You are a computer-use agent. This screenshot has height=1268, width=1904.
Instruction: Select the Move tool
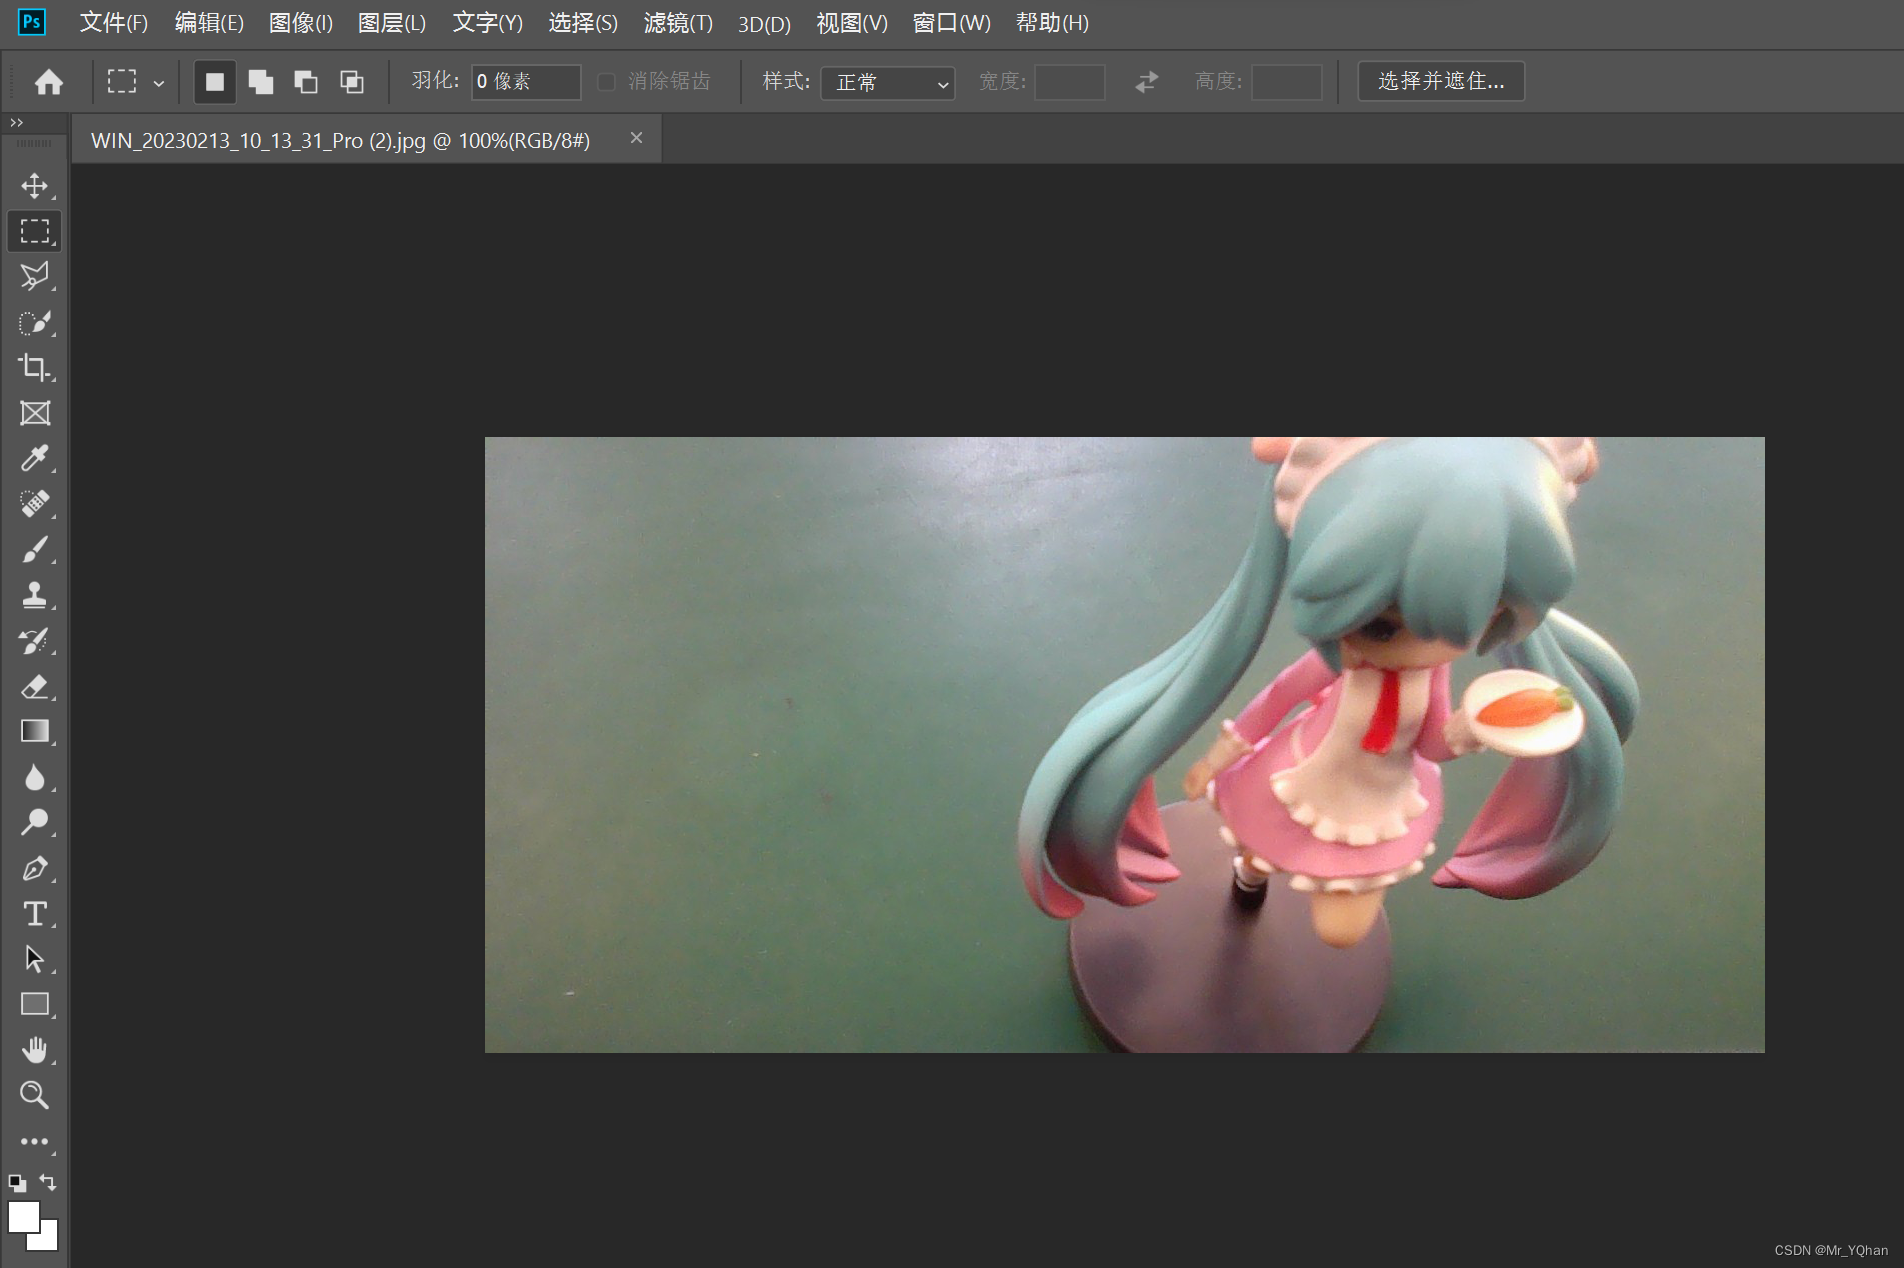tap(35, 186)
